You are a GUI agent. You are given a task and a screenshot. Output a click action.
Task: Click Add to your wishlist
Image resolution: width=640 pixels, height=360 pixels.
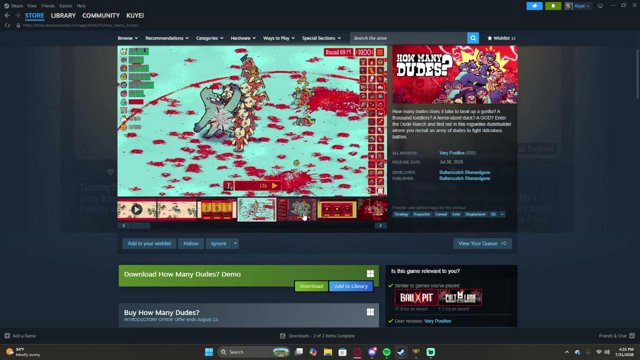pos(149,244)
